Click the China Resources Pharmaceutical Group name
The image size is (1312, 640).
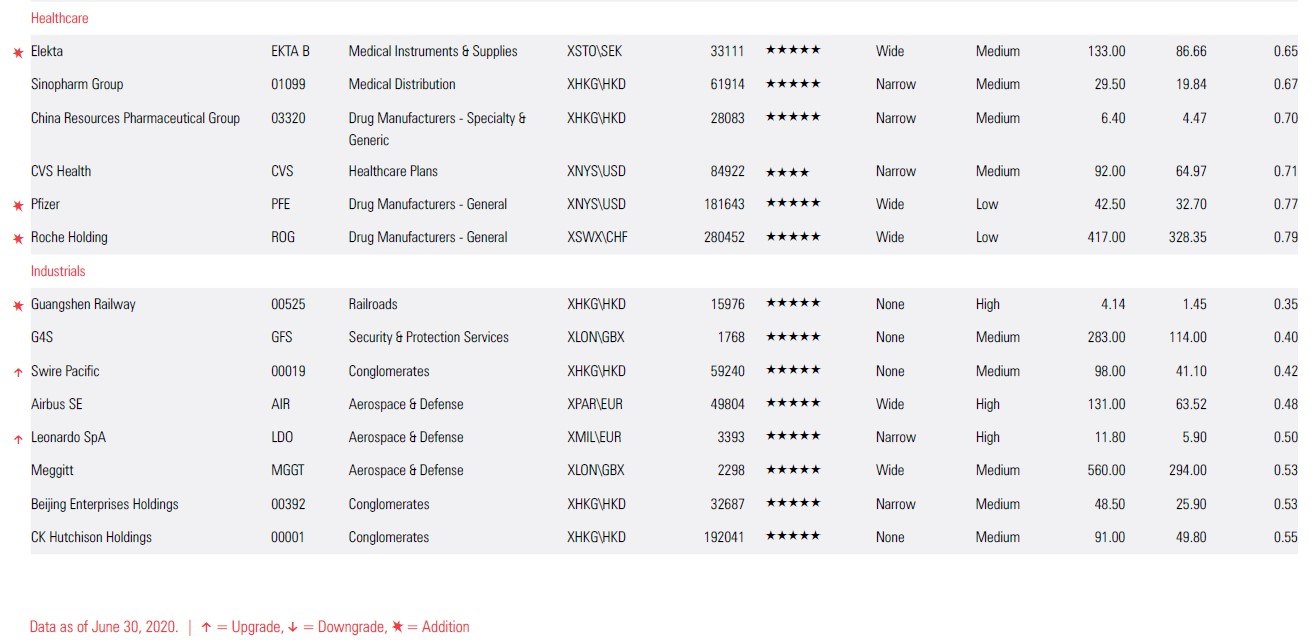[x=135, y=118]
